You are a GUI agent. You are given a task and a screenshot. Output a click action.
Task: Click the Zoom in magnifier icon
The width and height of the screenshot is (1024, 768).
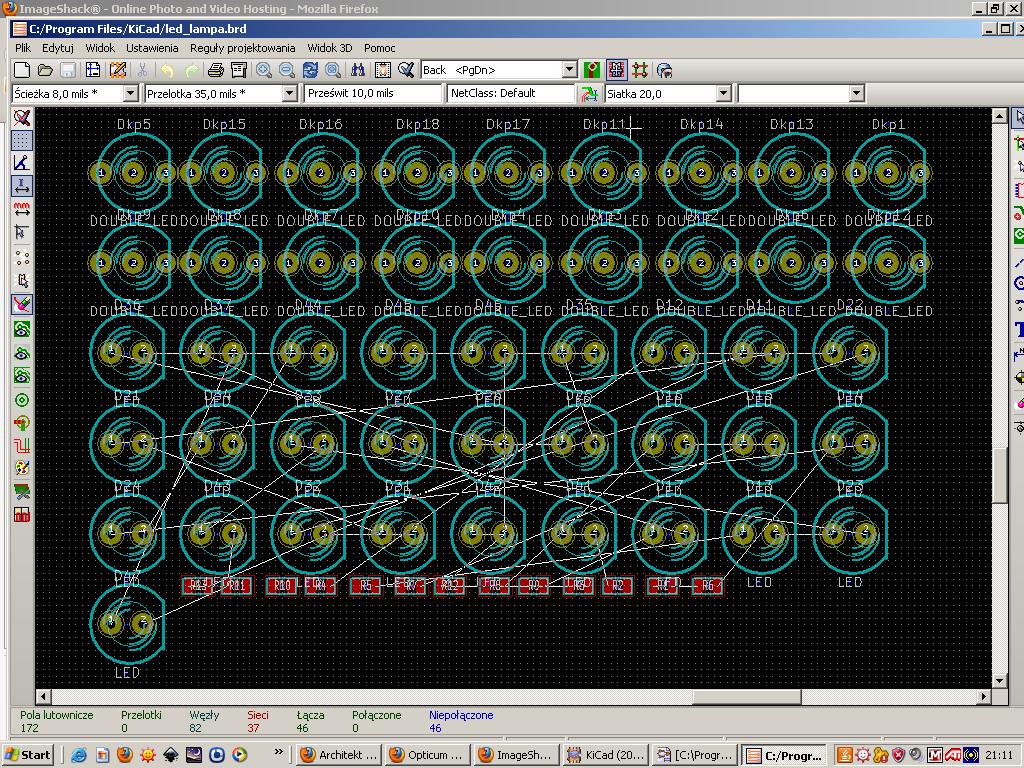264,70
